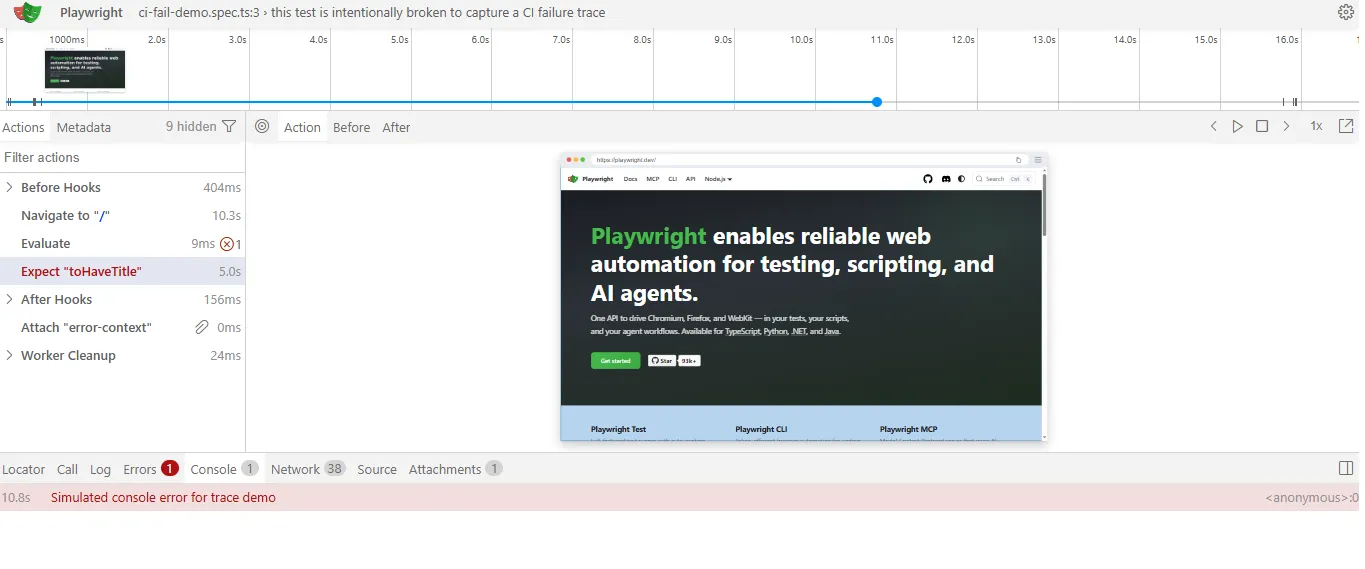The image size is (1365, 569).
Task: Click the snapshot page vertical scrollbar
Action: click(1044, 304)
